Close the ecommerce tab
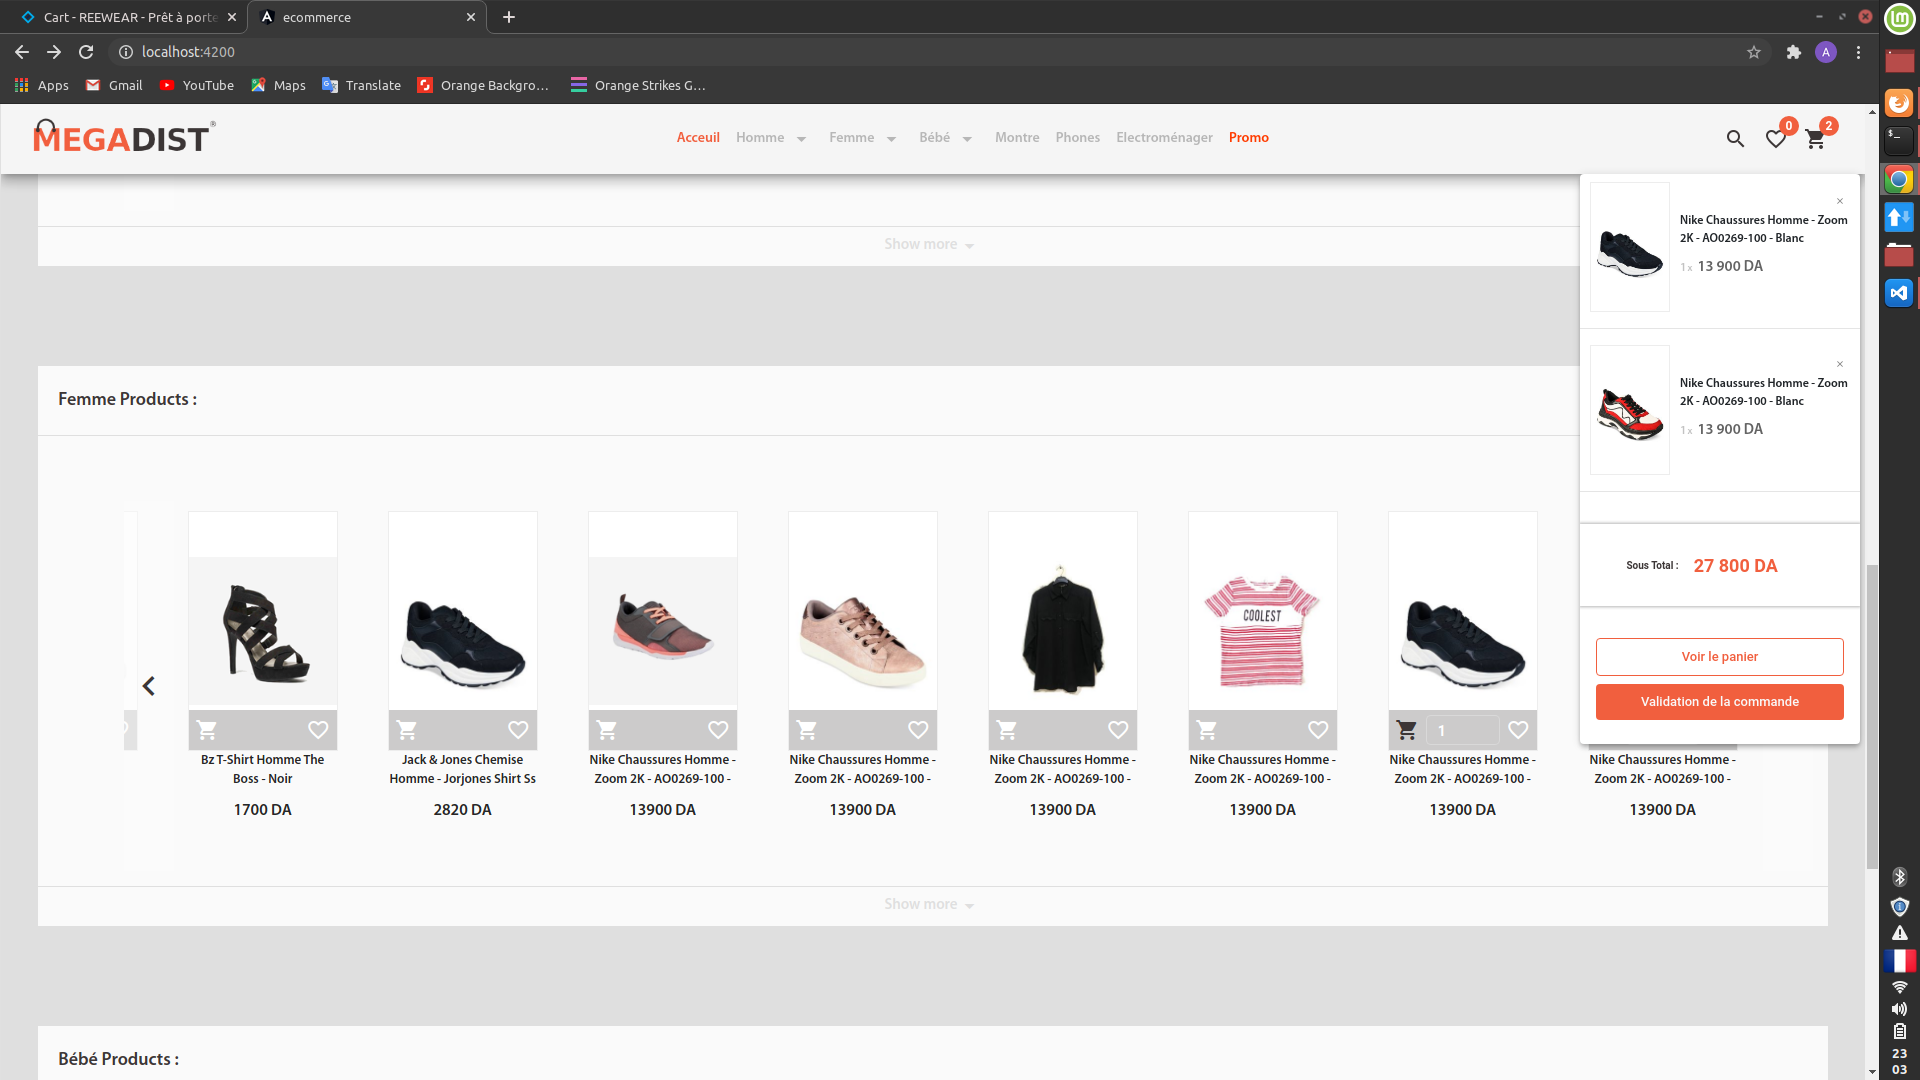Screen dimensions: 1920x1080 471,17
